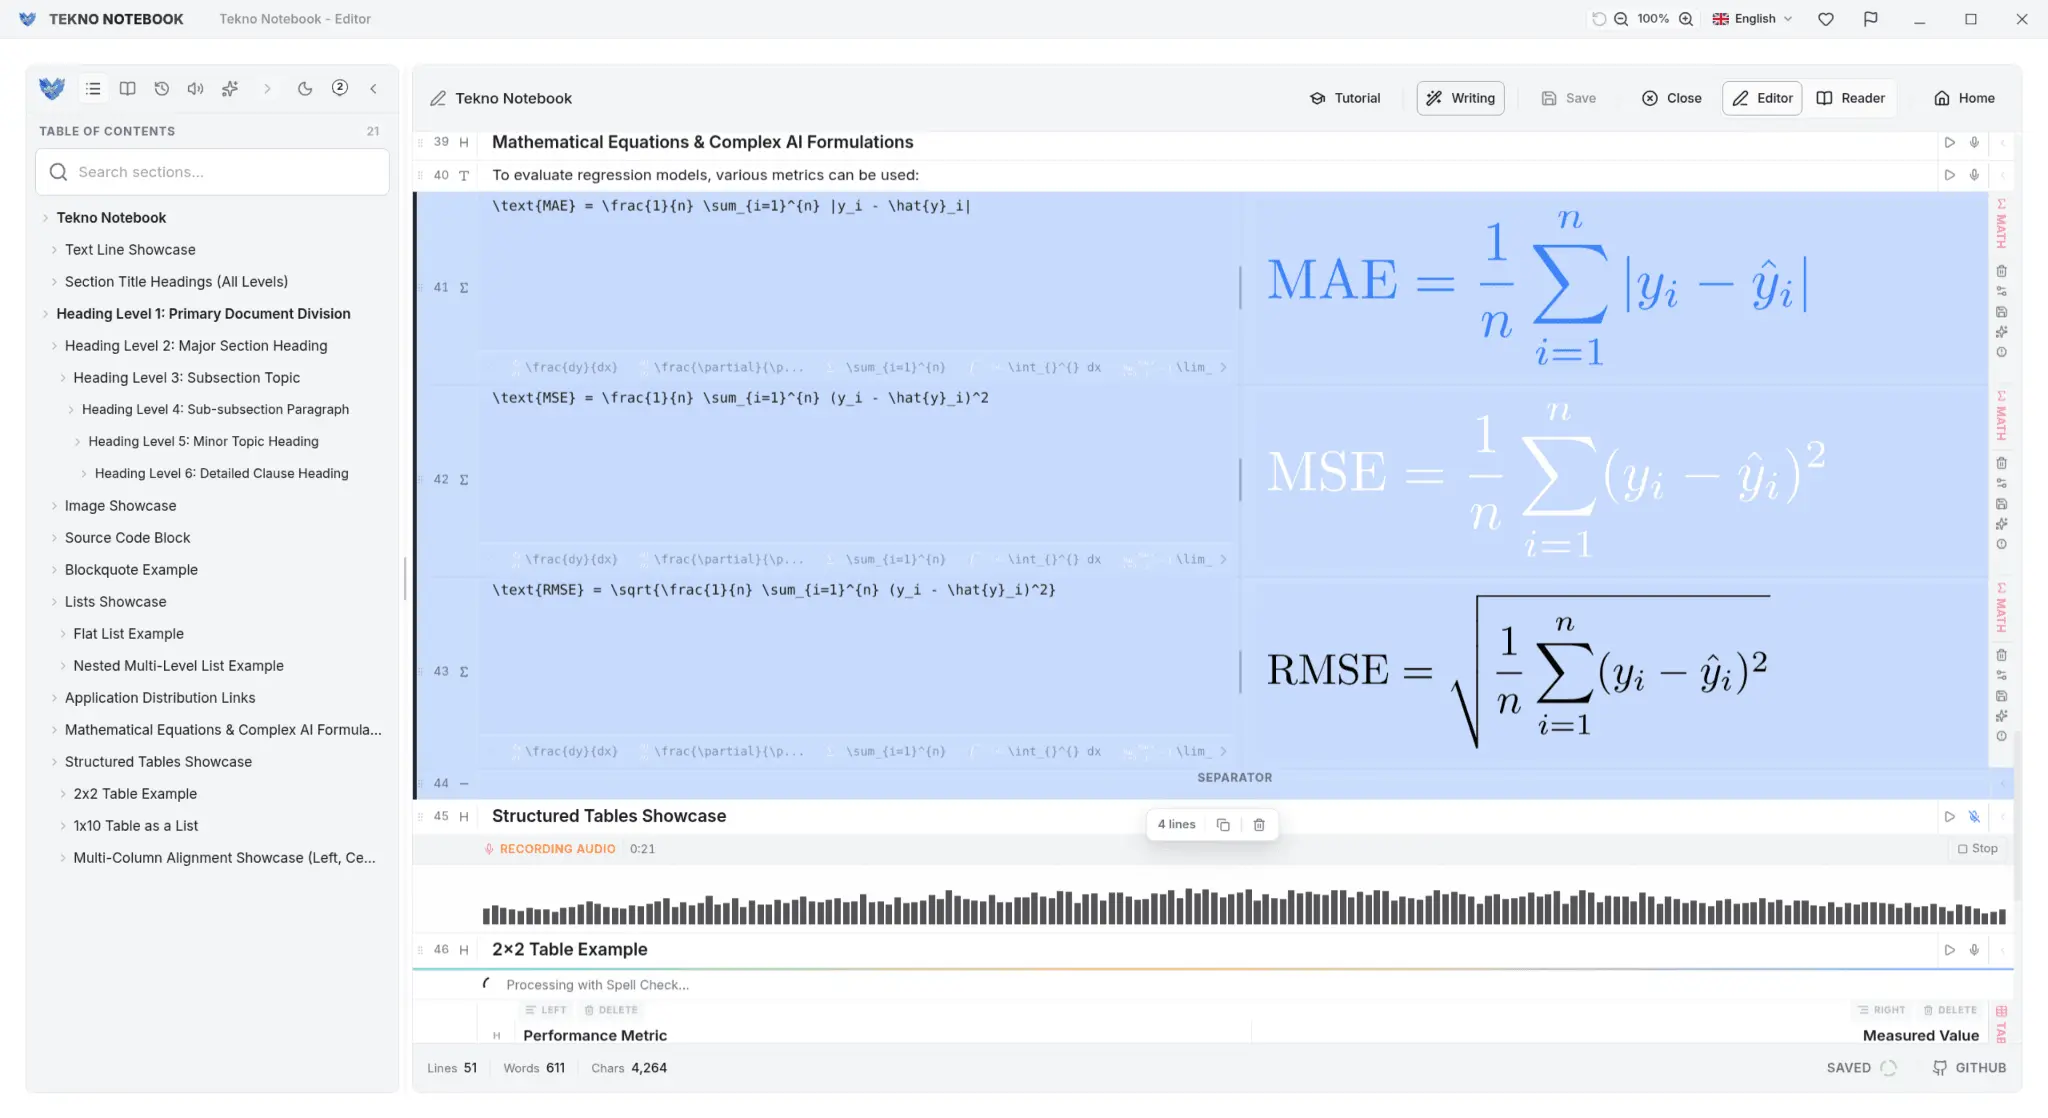Expand more formula snippets in MAE block
Image resolution: width=2048 pixels, height=1118 pixels.
1222,368
